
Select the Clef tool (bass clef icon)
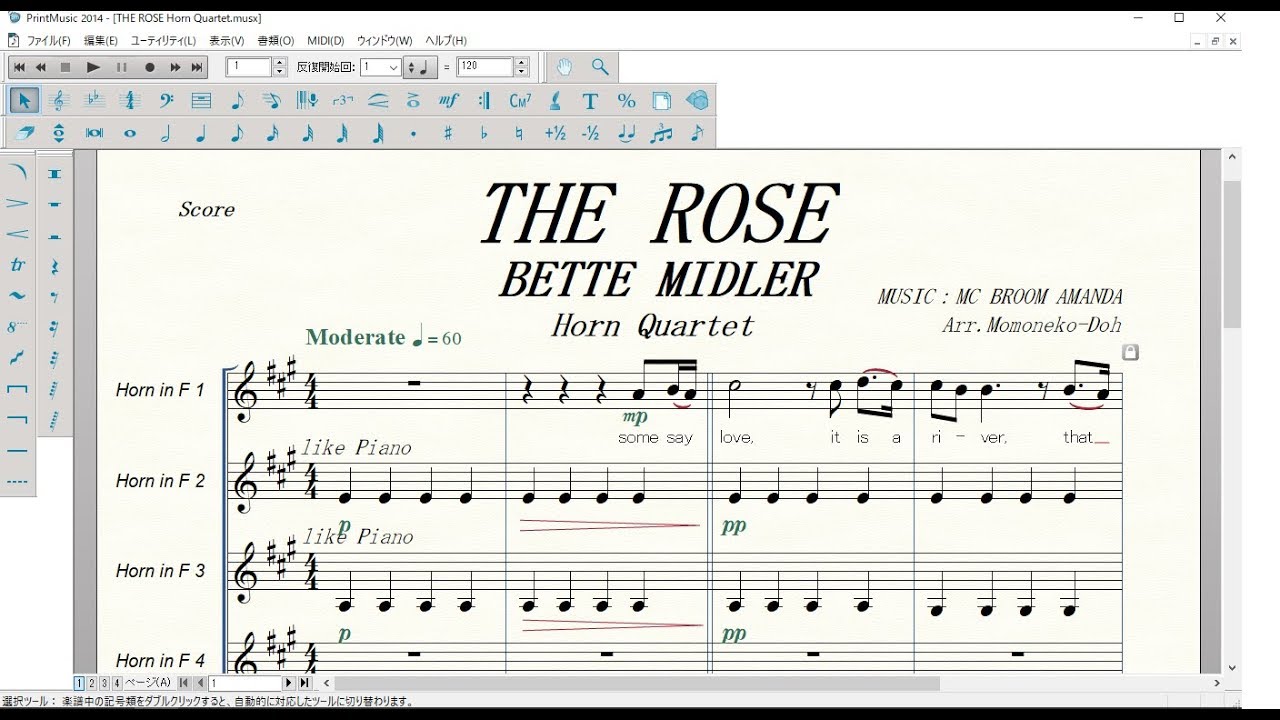click(x=166, y=101)
